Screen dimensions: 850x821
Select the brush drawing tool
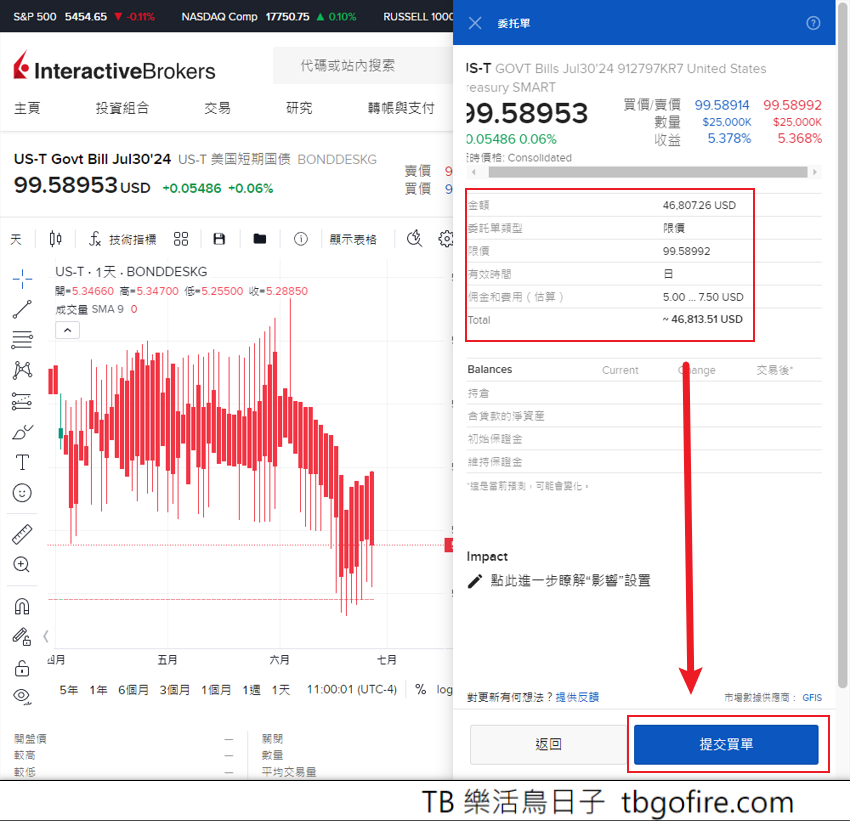coord(22,432)
